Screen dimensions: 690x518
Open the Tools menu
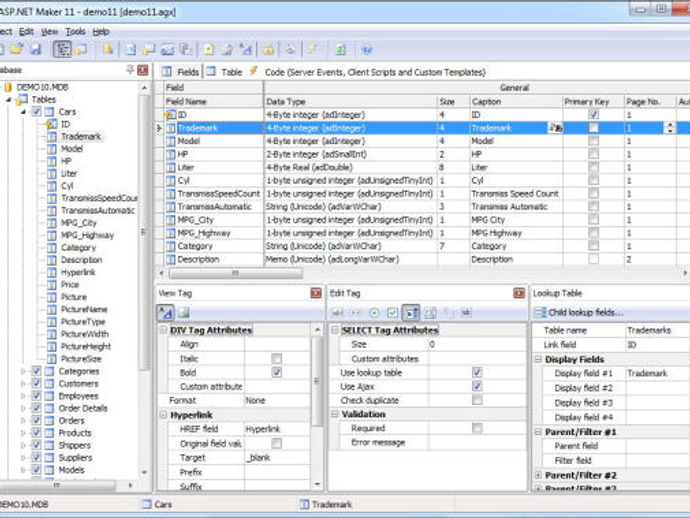coord(75,32)
